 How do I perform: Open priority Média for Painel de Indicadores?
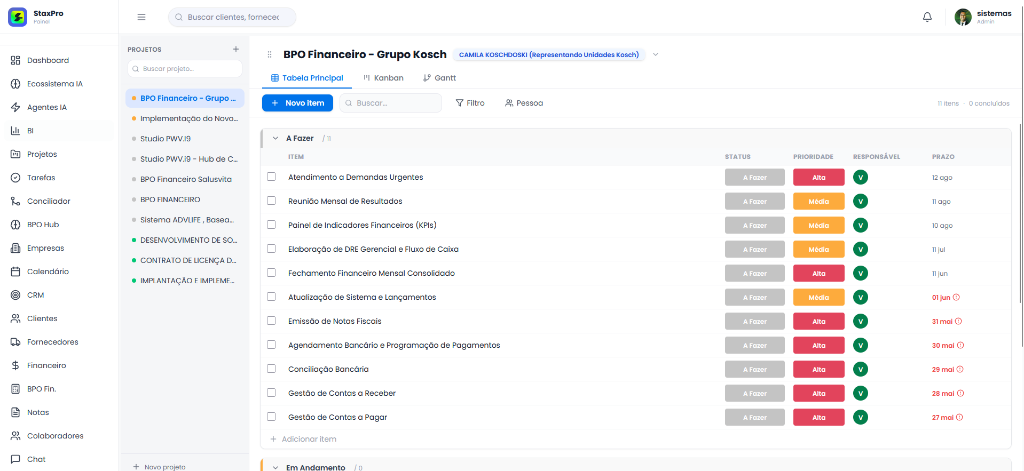(x=819, y=225)
